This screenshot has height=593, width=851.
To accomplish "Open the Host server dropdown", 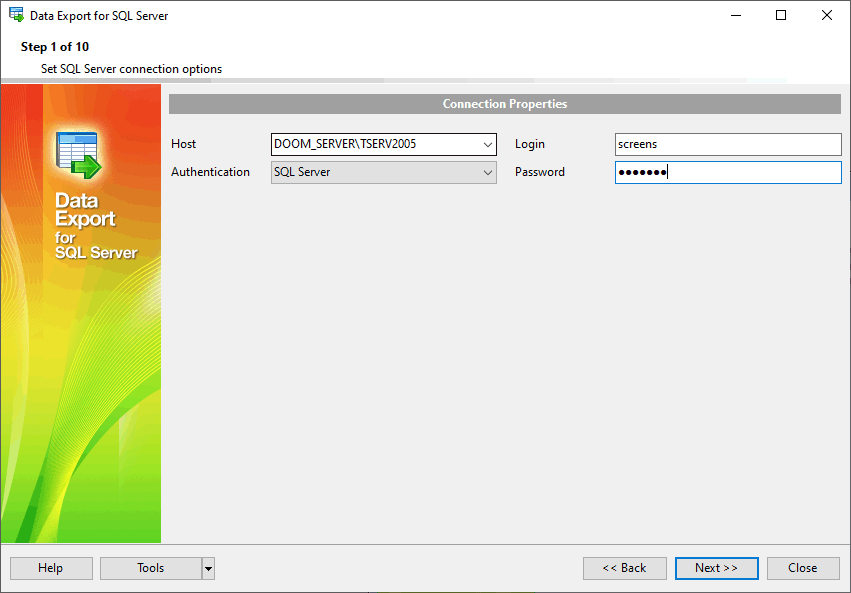I will point(486,144).
